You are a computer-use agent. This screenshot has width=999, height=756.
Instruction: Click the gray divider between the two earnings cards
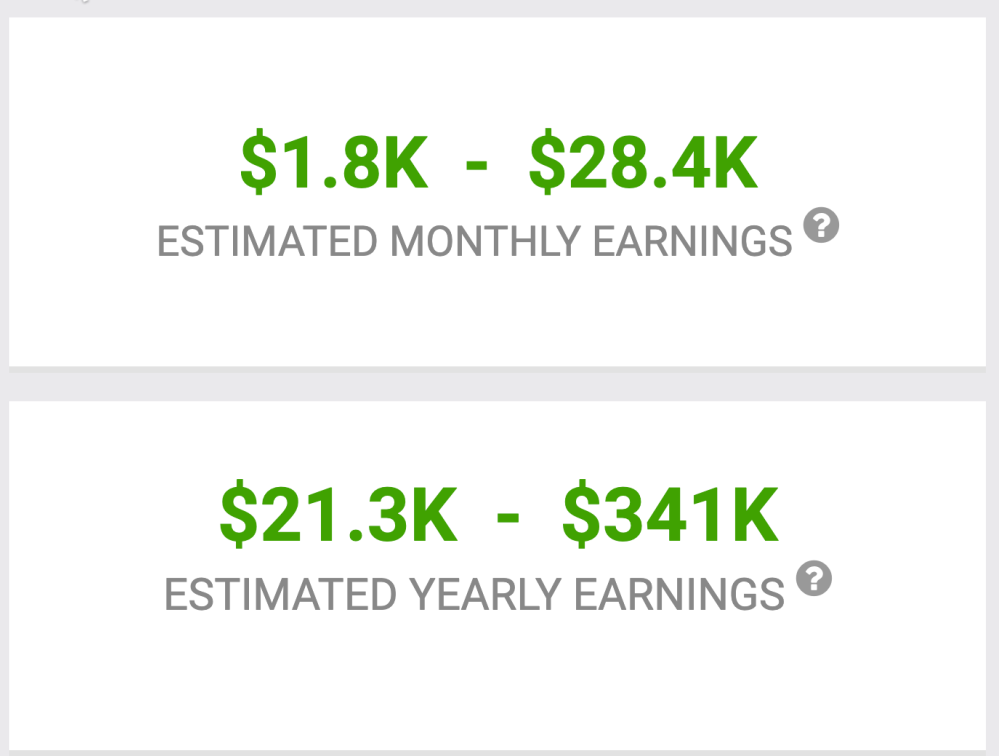coord(499,384)
